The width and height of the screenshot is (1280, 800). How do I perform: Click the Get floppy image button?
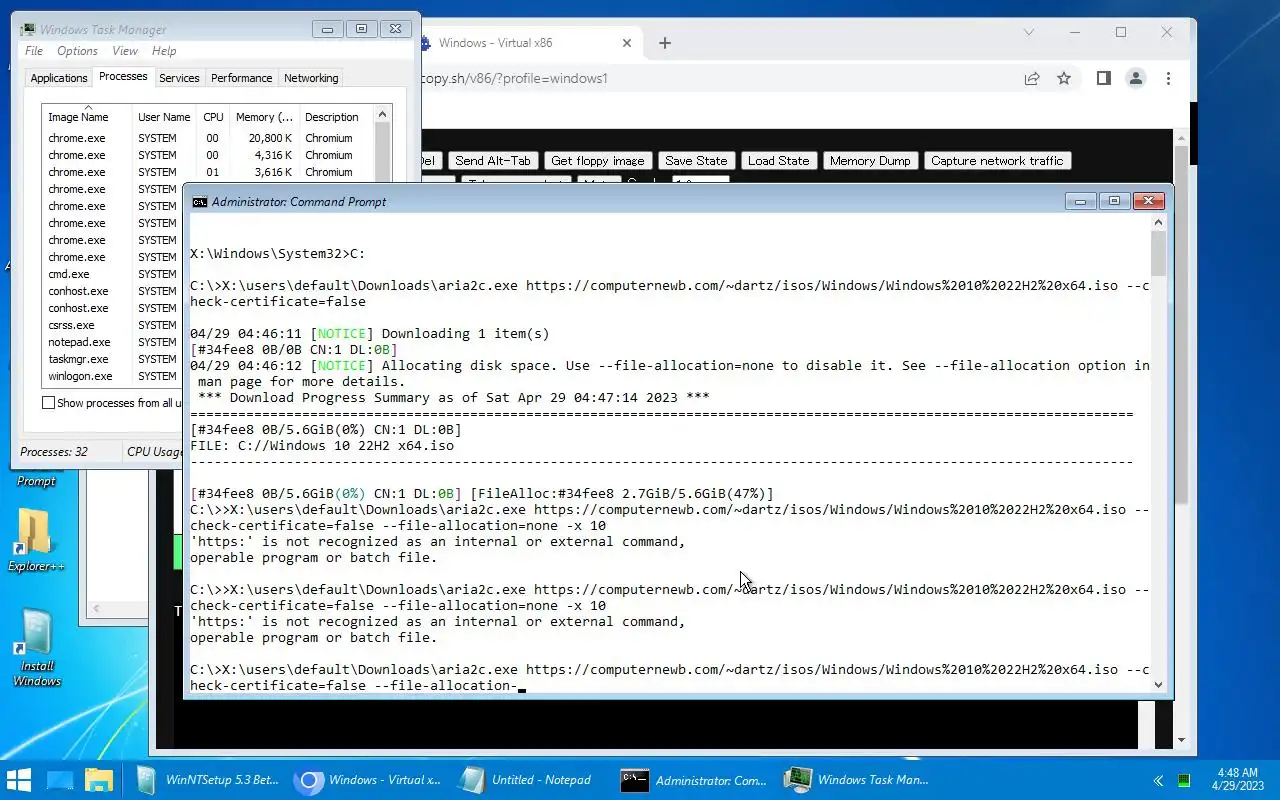pos(598,161)
